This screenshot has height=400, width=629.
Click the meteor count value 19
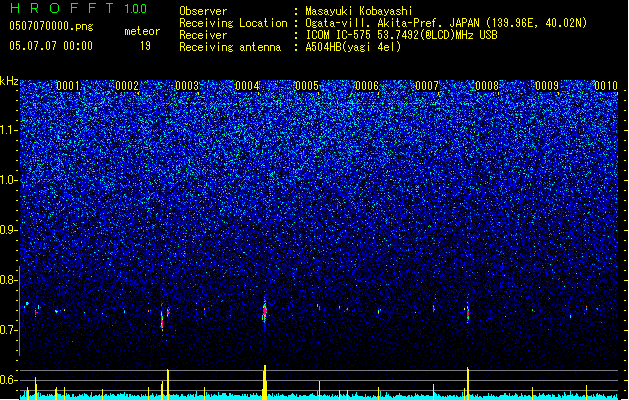pos(145,46)
